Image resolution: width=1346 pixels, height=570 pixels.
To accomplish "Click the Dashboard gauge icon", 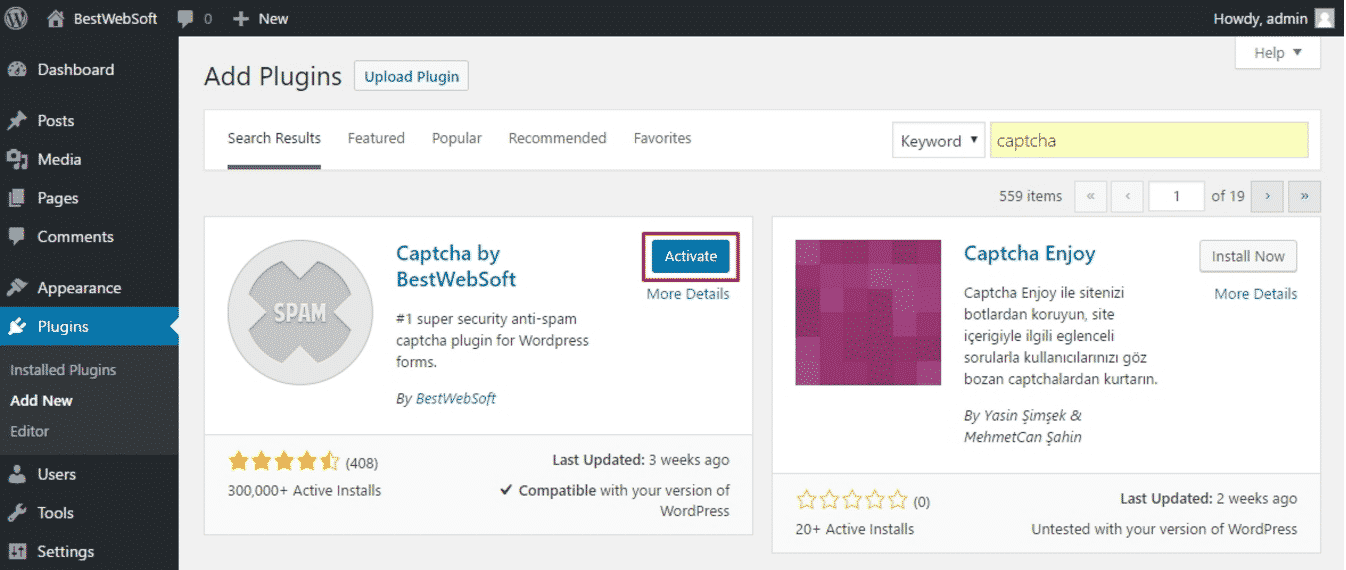I will (17, 70).
